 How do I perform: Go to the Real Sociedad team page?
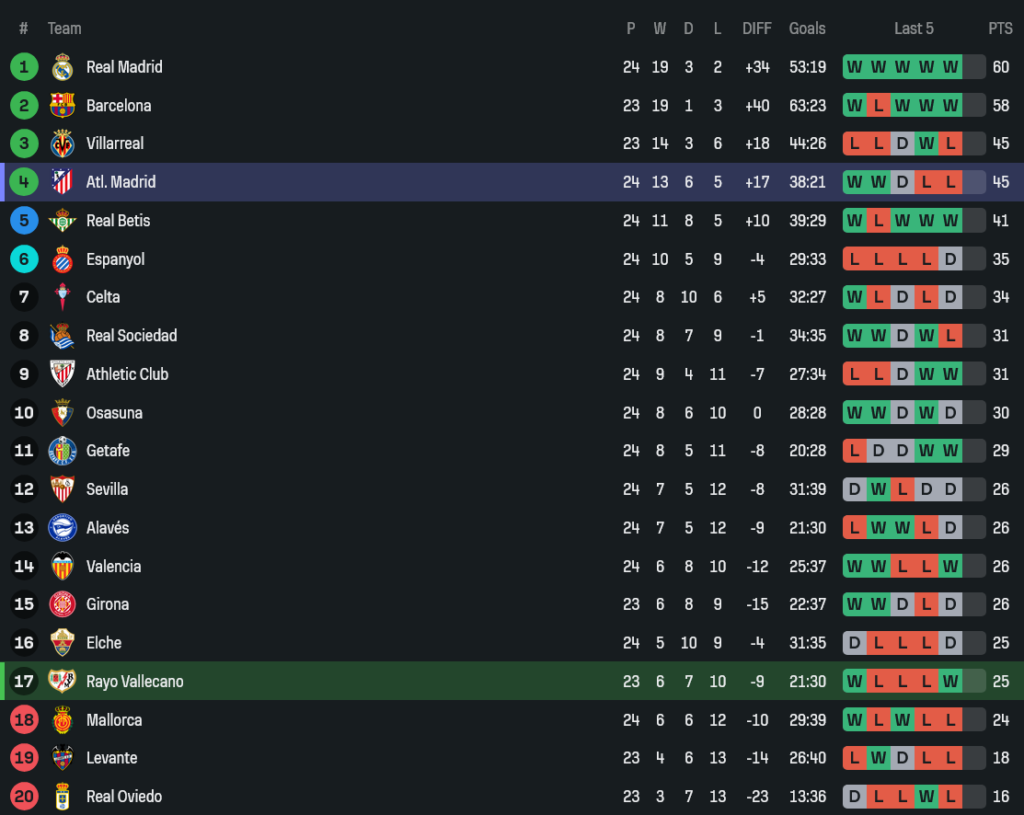point(131,336)
